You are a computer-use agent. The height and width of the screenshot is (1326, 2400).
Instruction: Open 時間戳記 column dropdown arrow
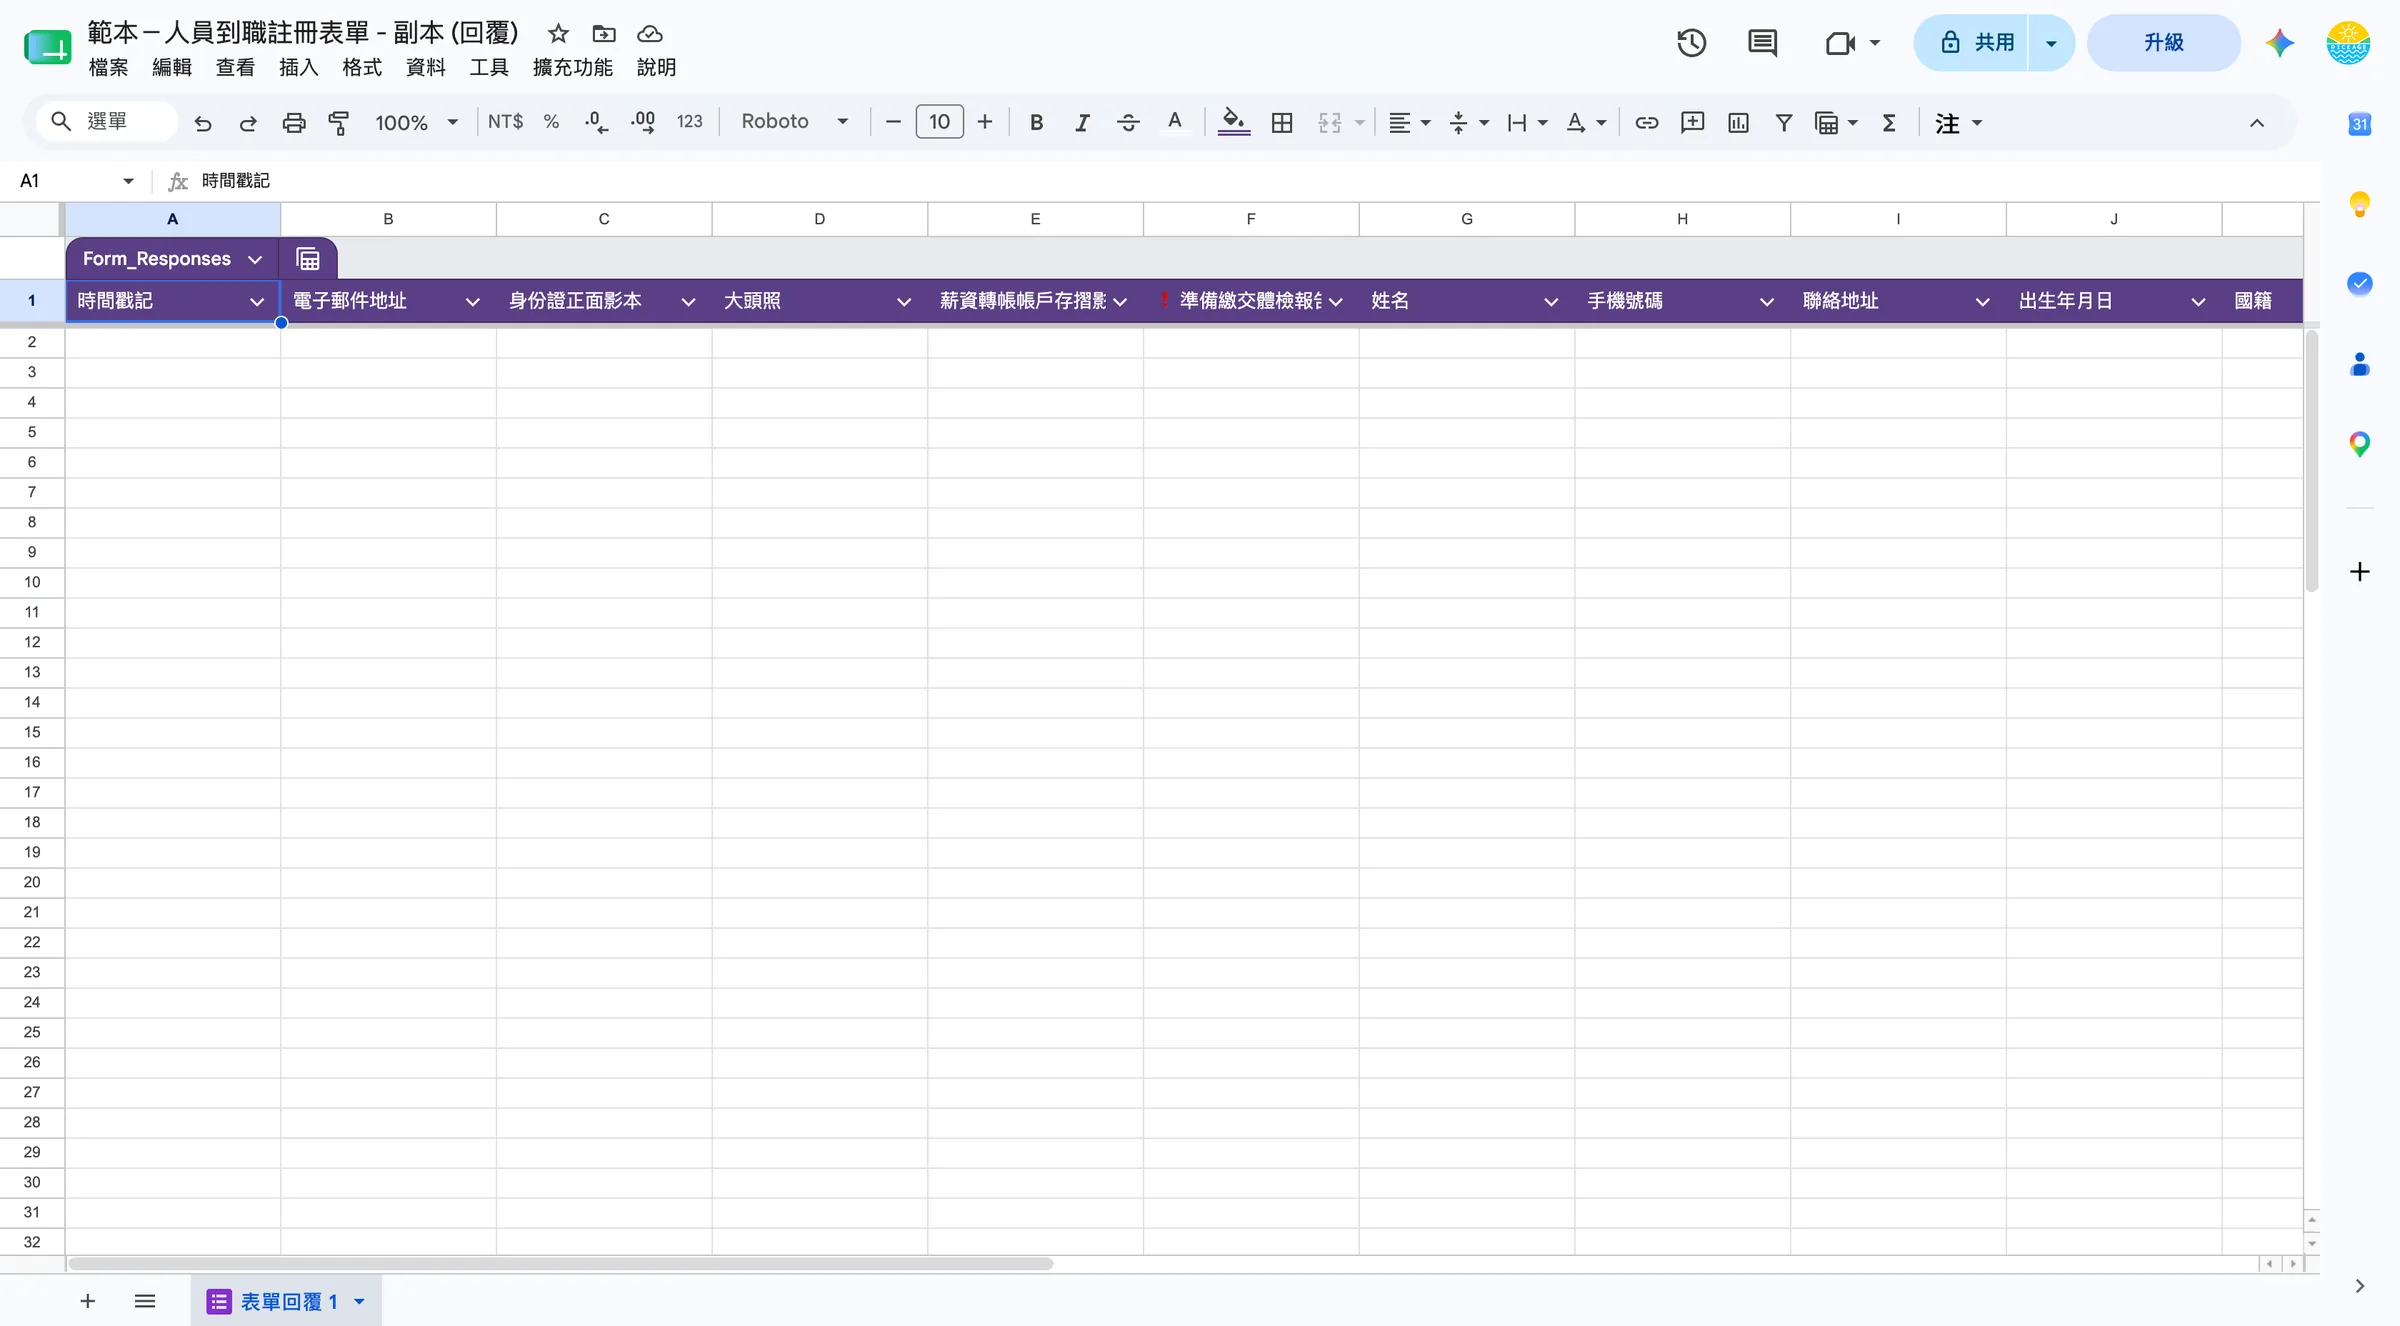pos(257,301)
